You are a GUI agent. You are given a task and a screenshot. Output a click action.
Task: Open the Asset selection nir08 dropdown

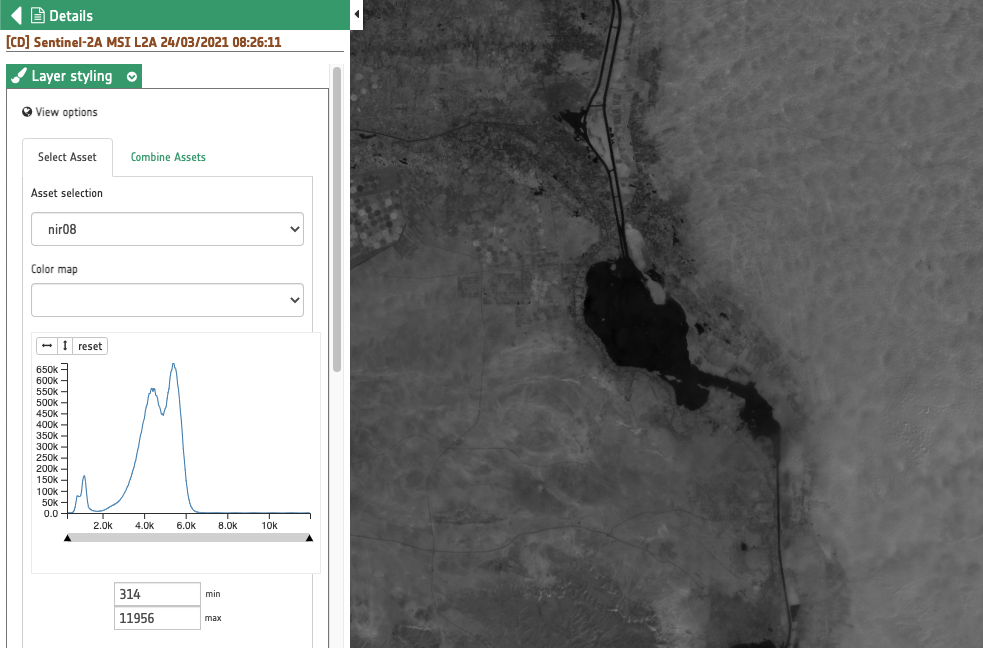pos(167,229)
